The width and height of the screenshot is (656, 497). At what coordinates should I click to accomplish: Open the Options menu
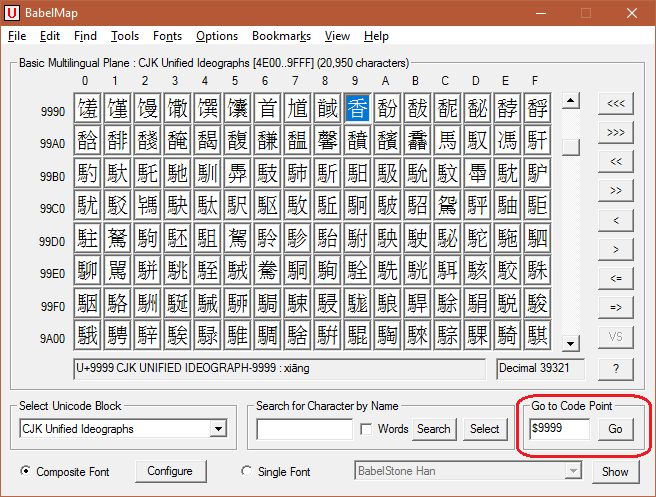pyautogui.click(x=217, y=36)
